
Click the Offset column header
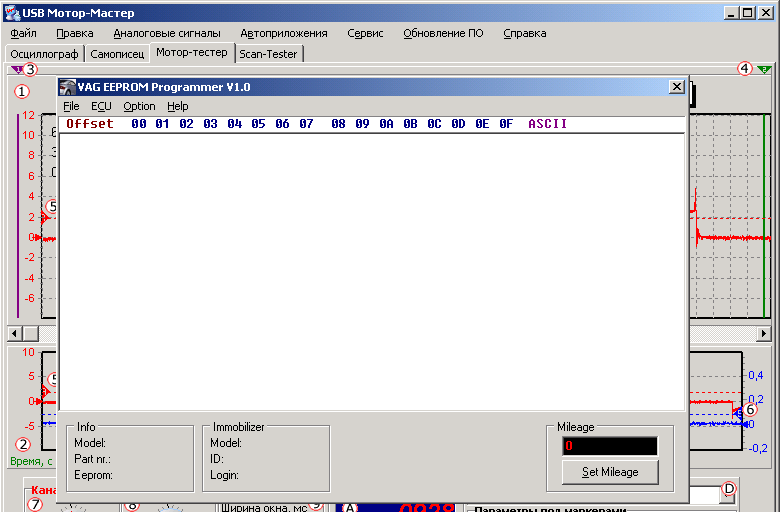[90, 124]
